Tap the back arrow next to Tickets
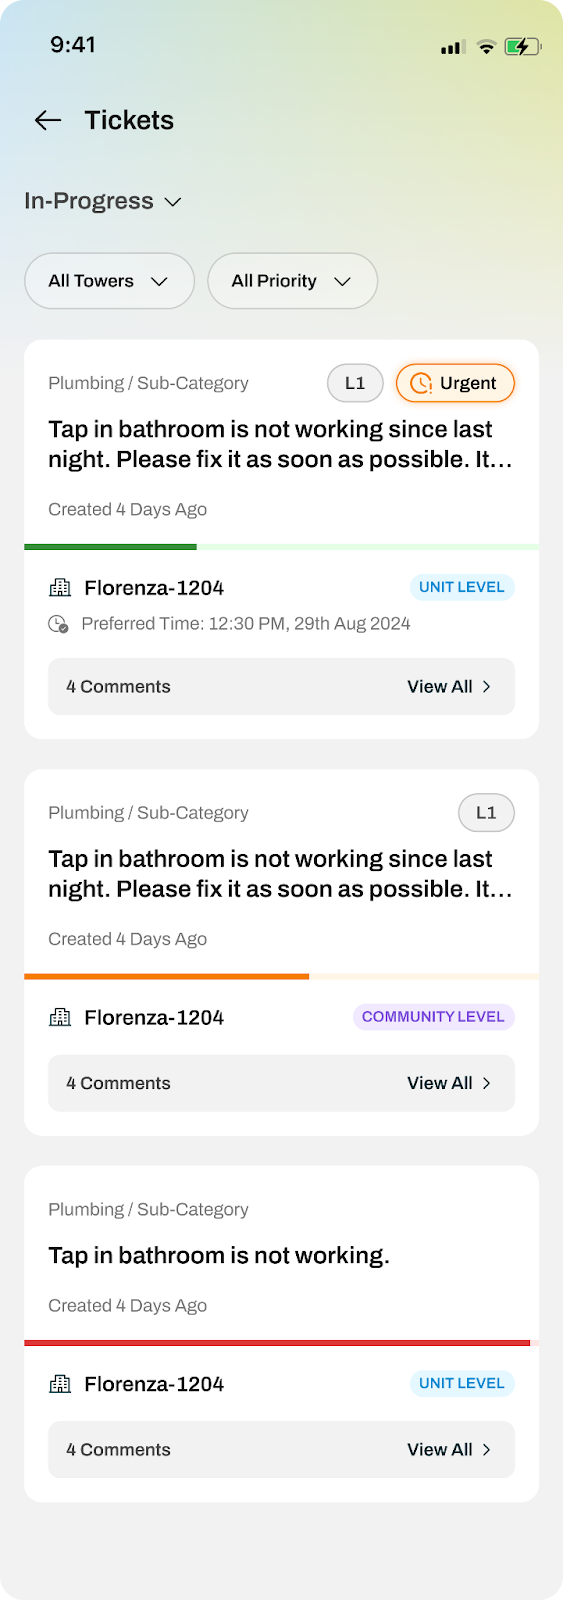 [48, 121]
